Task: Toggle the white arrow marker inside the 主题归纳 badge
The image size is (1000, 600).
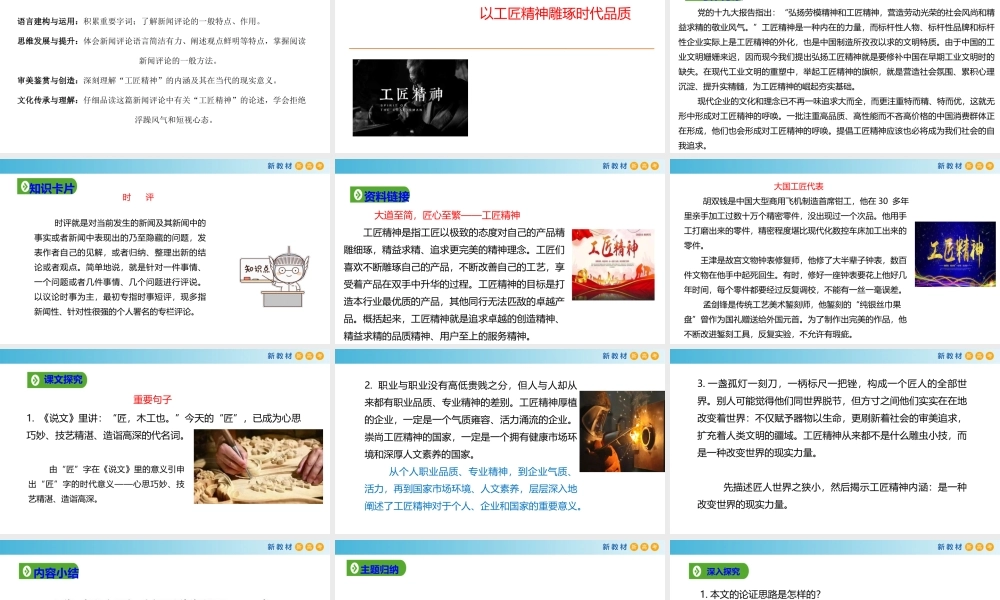Action: [353, 570]
